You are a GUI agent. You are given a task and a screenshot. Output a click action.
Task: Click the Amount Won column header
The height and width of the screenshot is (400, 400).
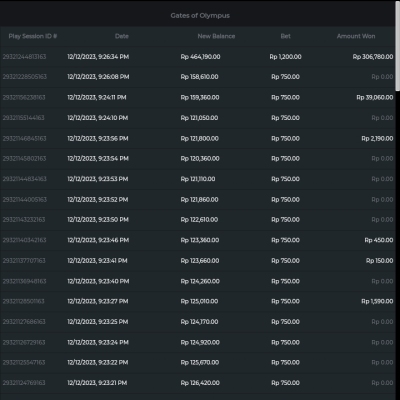point(356,36)
